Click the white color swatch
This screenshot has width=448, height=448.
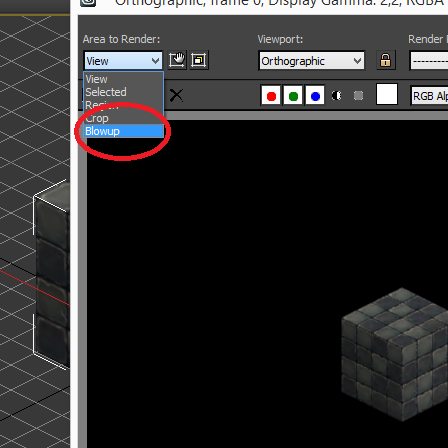[387, 94]
